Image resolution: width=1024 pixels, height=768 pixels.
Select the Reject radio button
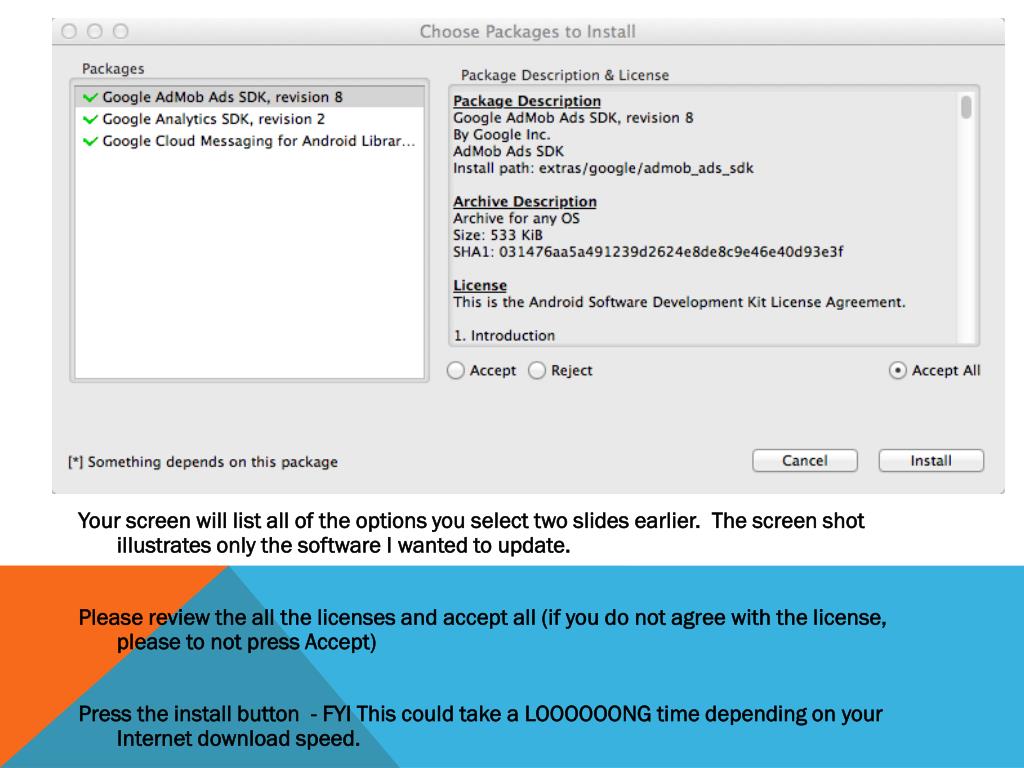tap(537, 370)
